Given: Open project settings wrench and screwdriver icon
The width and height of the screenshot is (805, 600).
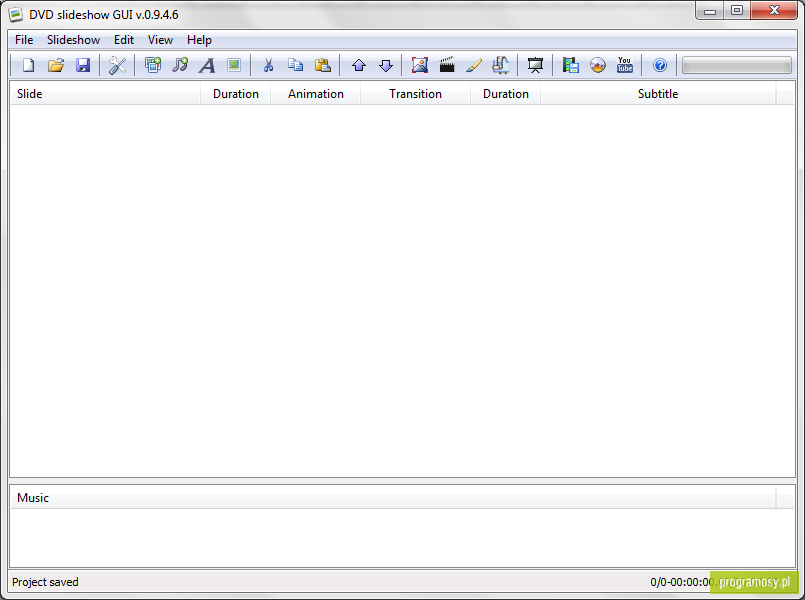Looking at the screenshot, I should 117,65.
